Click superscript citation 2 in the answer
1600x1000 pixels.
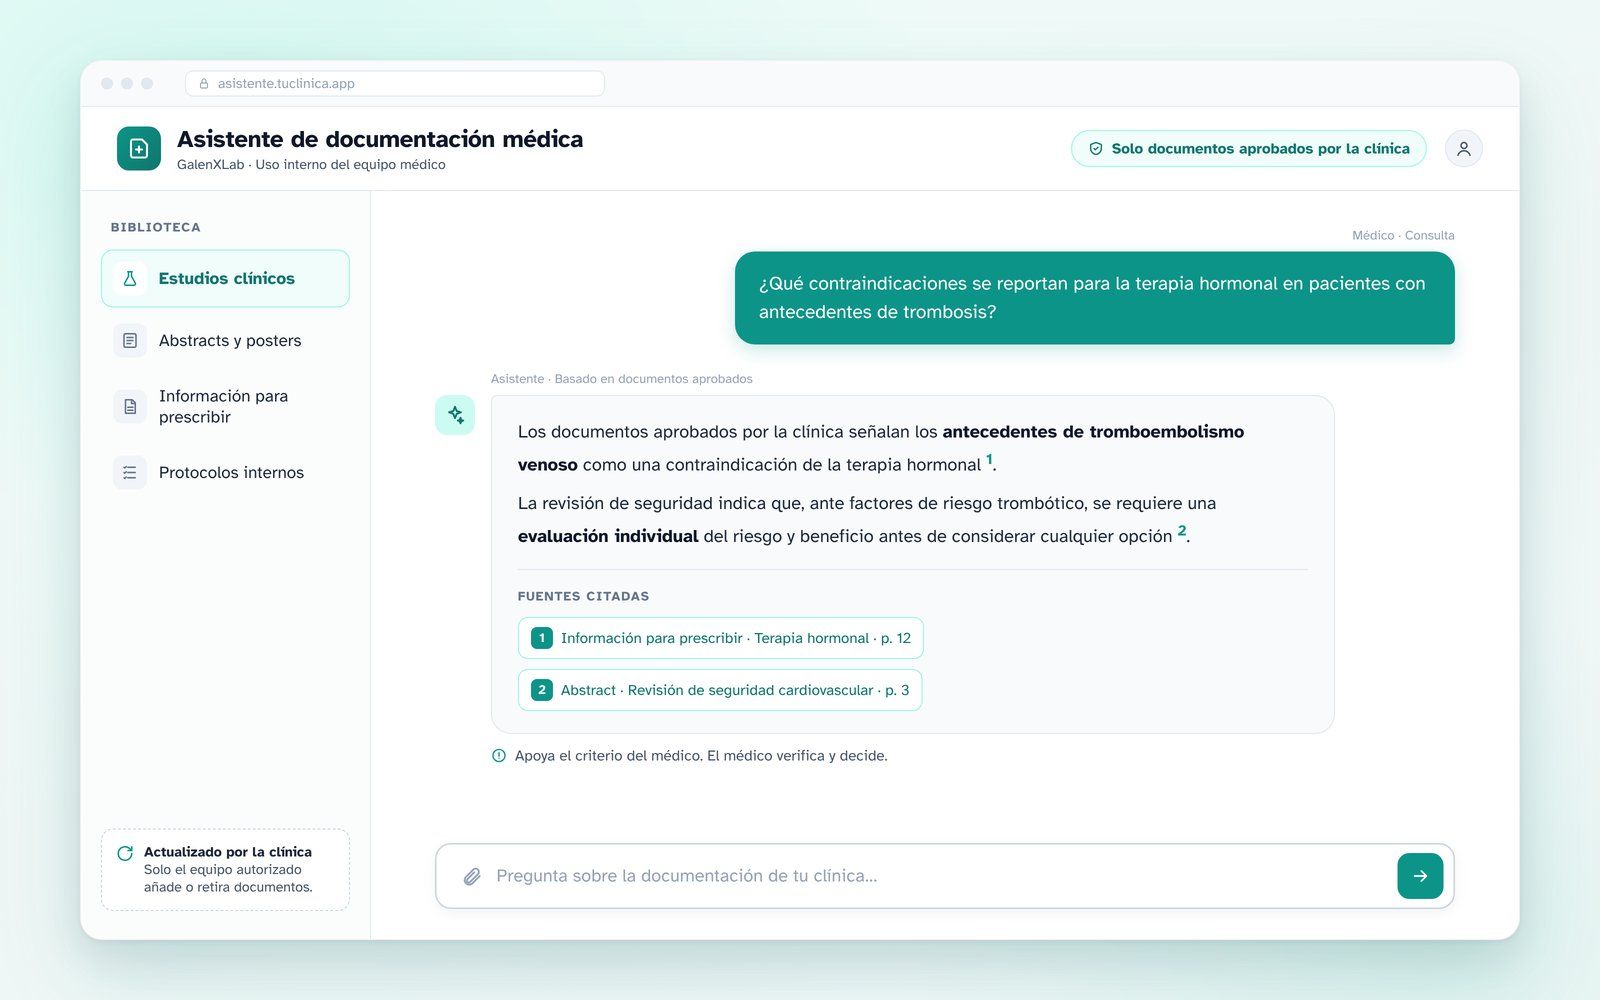click(x=1182, y=531)
